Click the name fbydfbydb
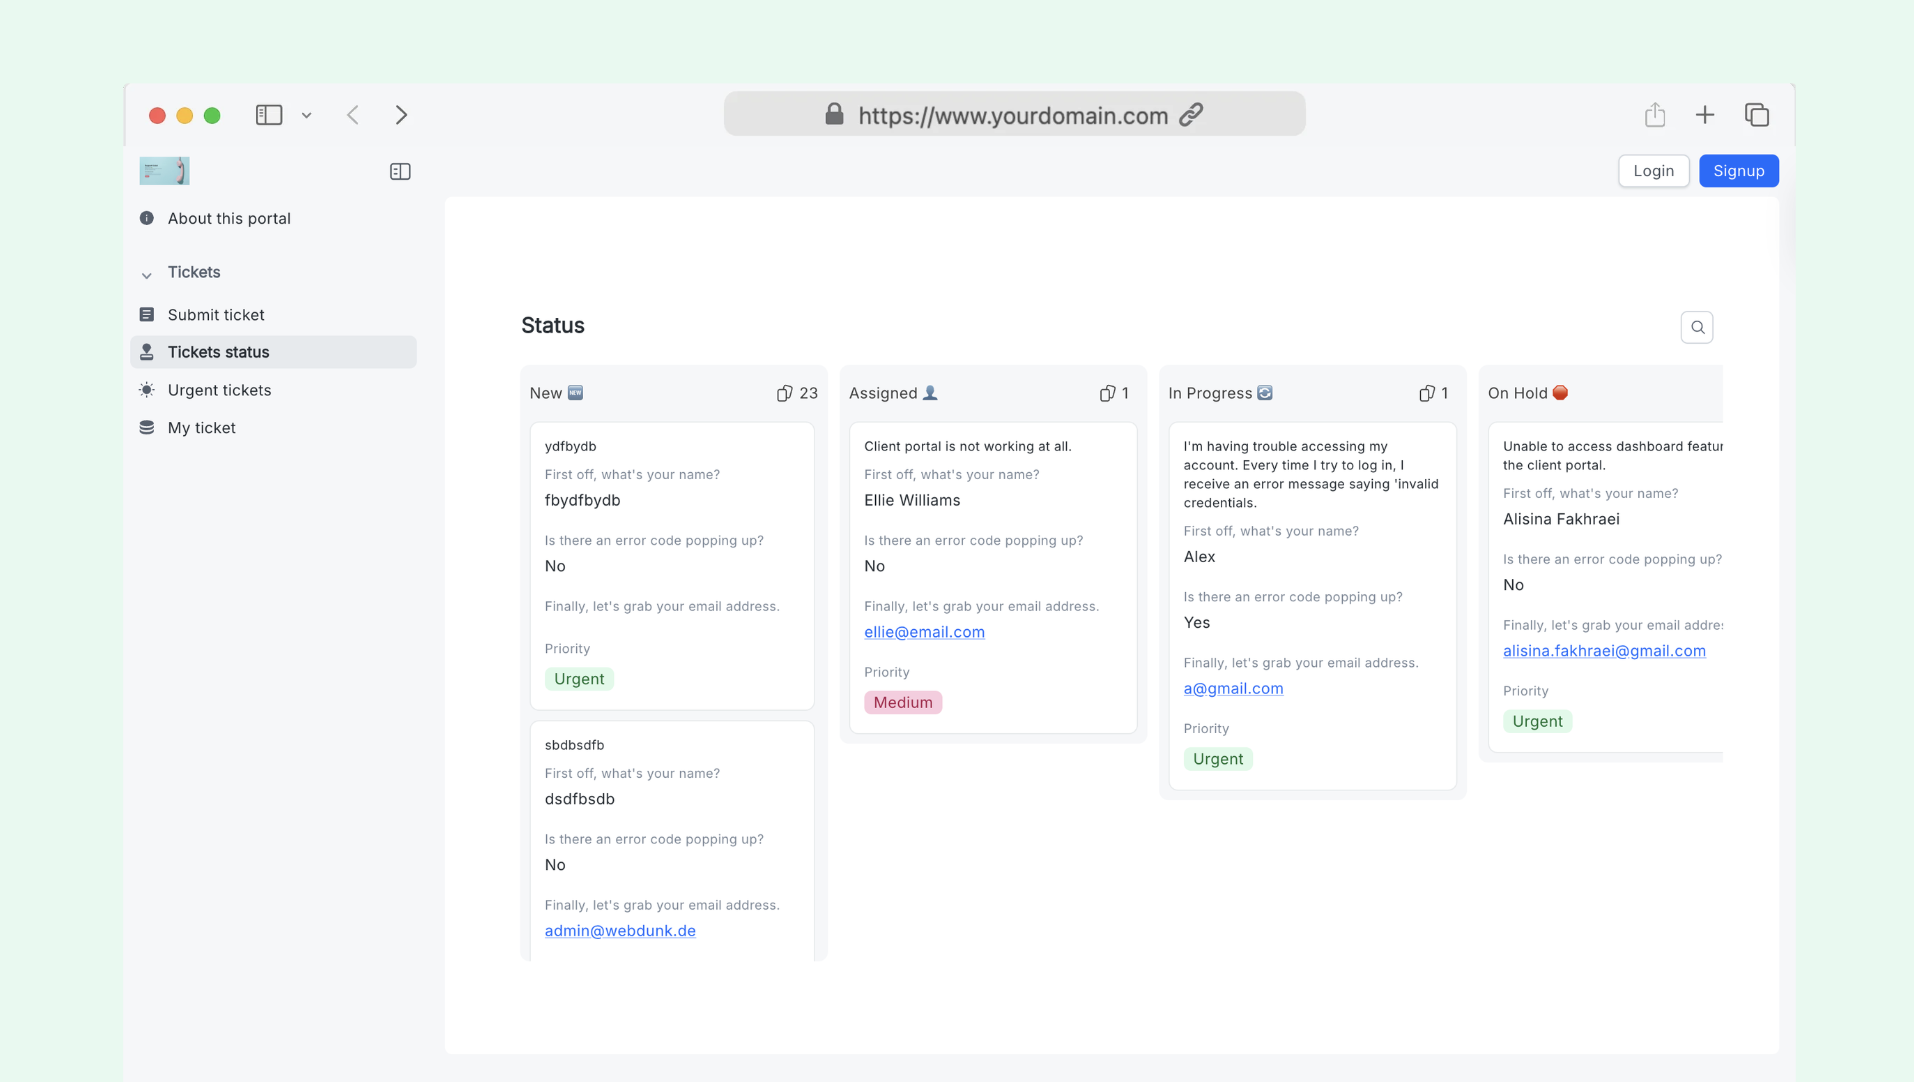This screenshot has height=1082, width=1914. [582, 501]
